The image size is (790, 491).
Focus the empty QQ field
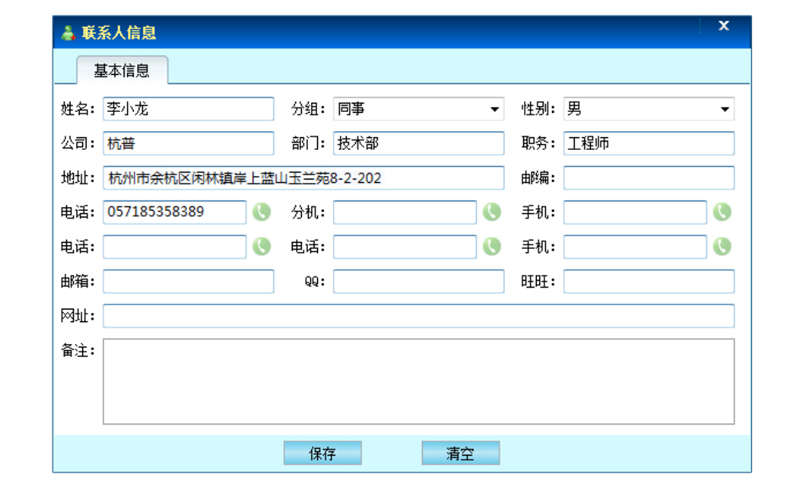(418, 281)
